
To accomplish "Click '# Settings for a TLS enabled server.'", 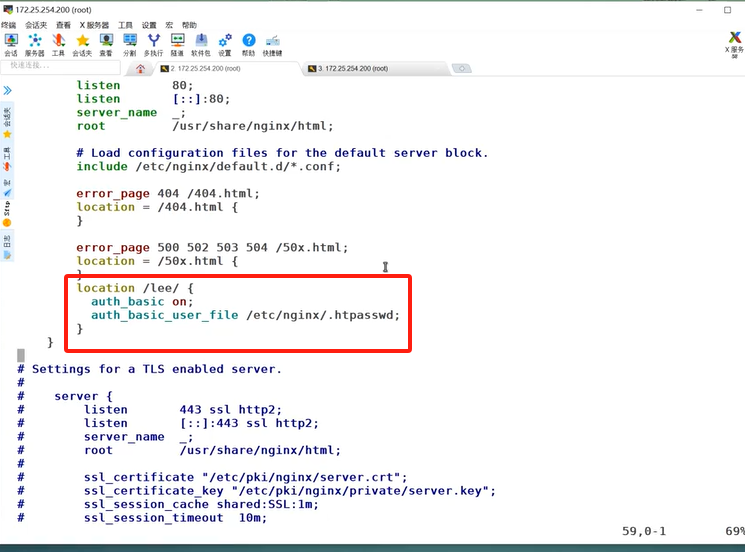I will (x=150, y=369).
